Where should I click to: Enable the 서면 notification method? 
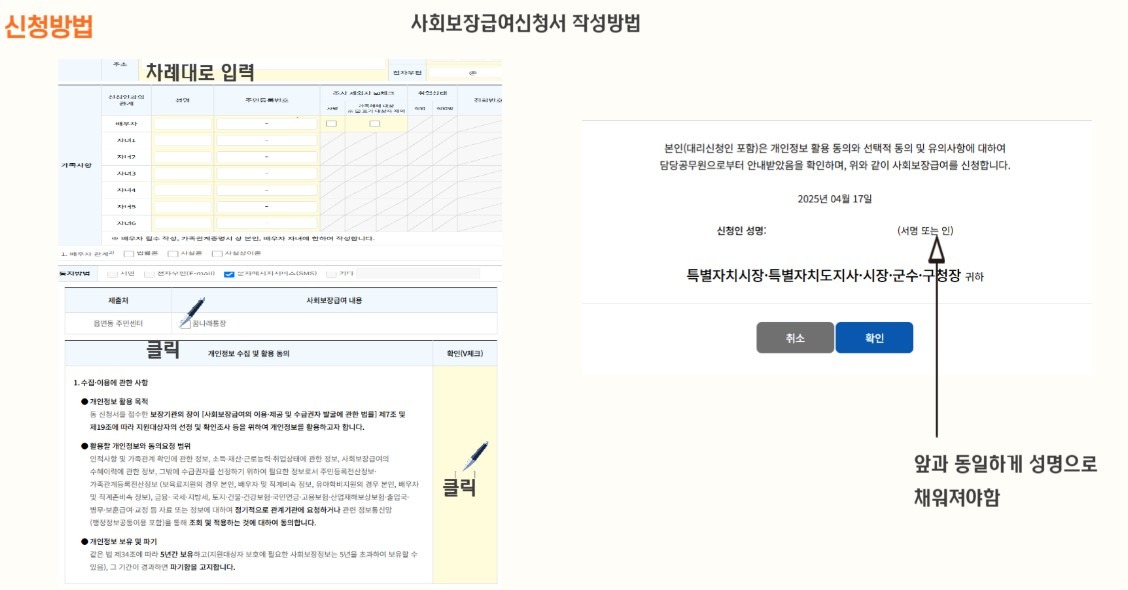tap(110, 273)
